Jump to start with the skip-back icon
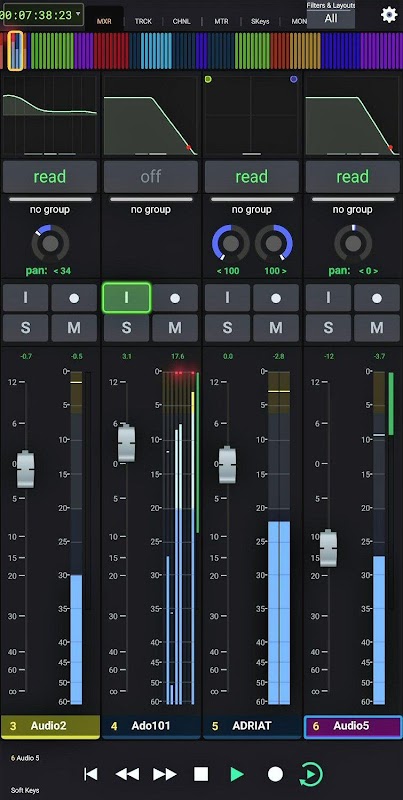Image resolution: width=403 pixels, height=800 pixels. point(91,774)
